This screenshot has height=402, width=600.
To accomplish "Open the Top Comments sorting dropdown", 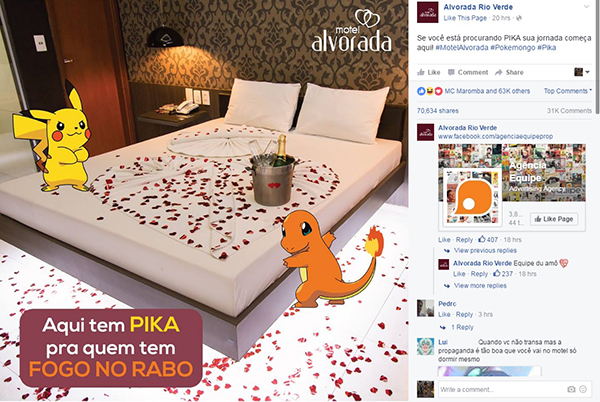I will [568, 91].
